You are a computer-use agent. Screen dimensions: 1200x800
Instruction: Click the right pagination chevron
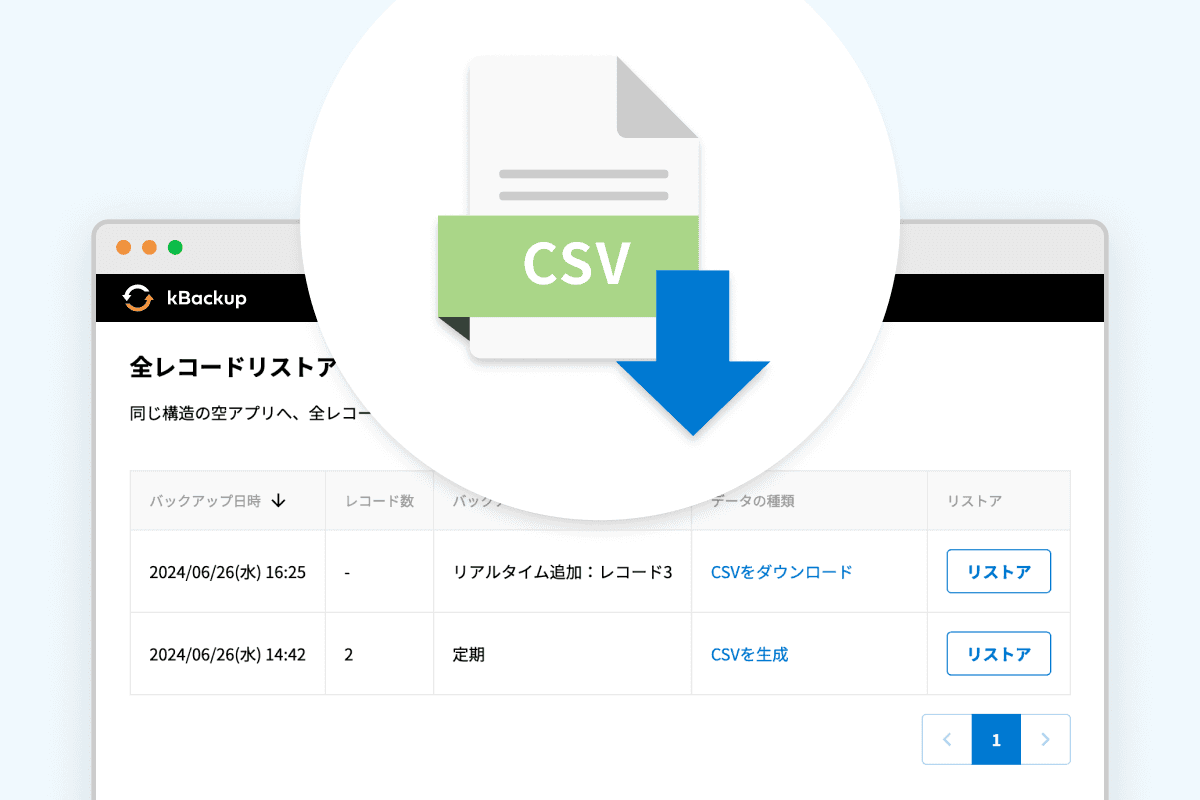(1046, 739)
